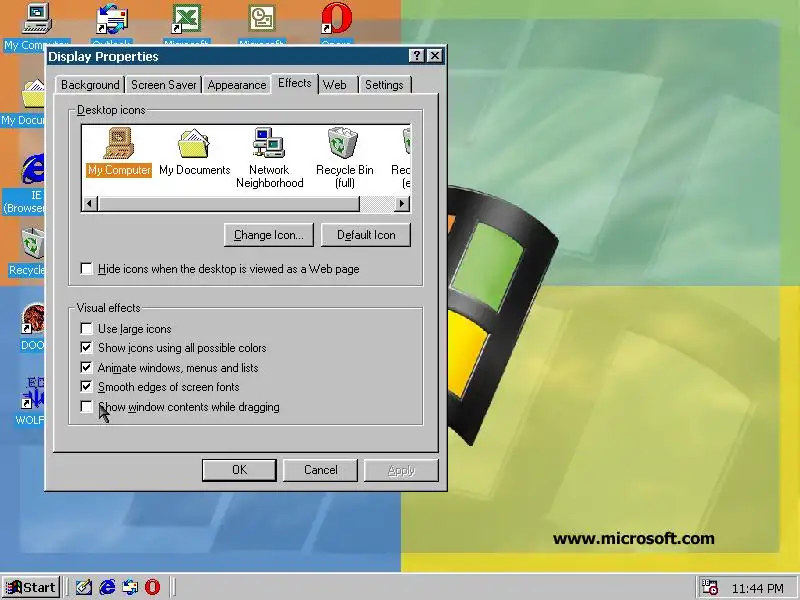The image size is (800, 600).
Task: Launch Outlook Express from Quick Launch
Action: pos(130,587)
